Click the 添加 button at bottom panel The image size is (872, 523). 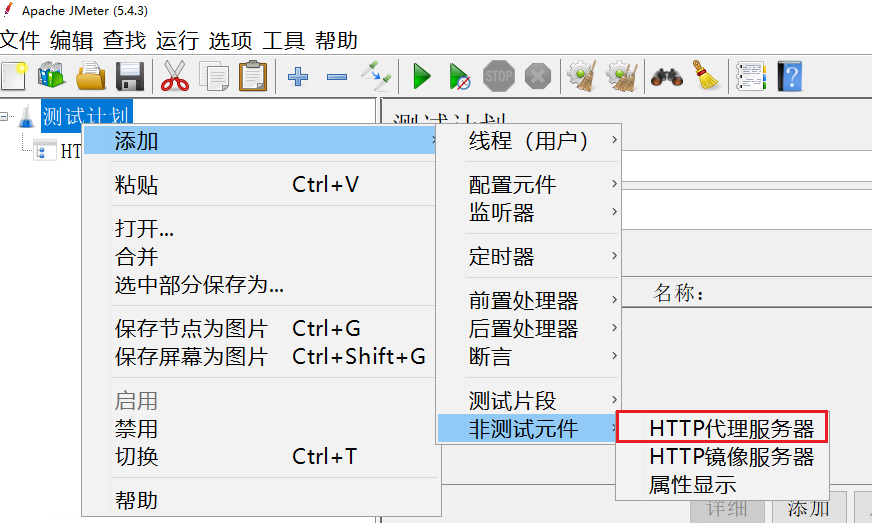[x=808, y=507]
